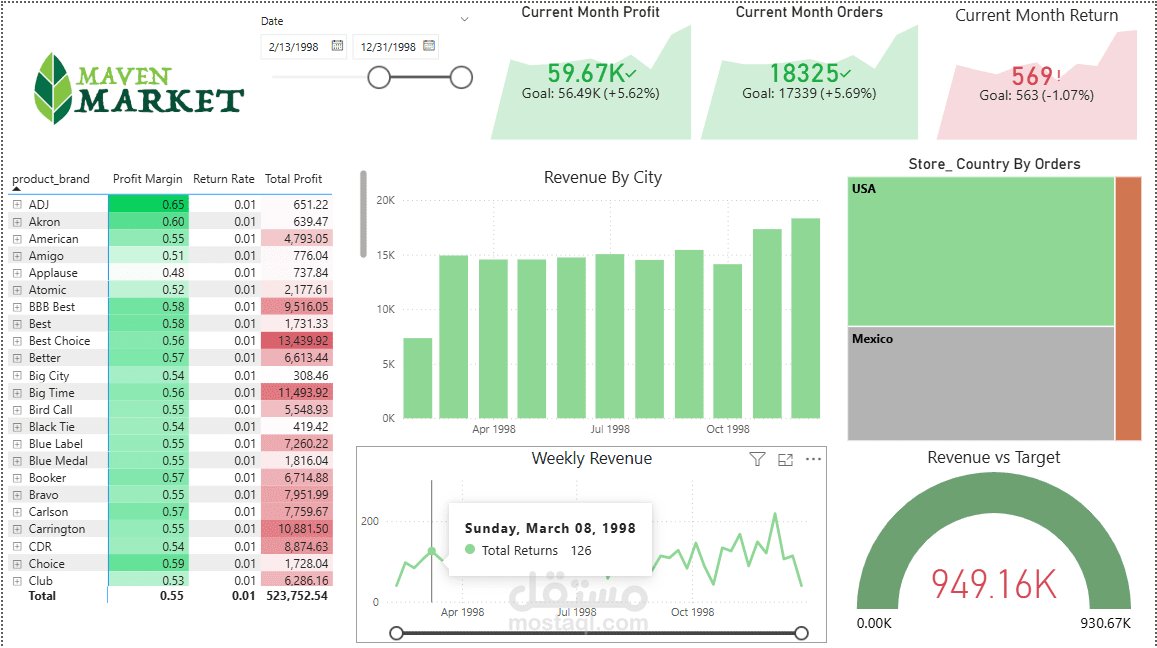Select the USA block in treemap

(x=981, y=251)
